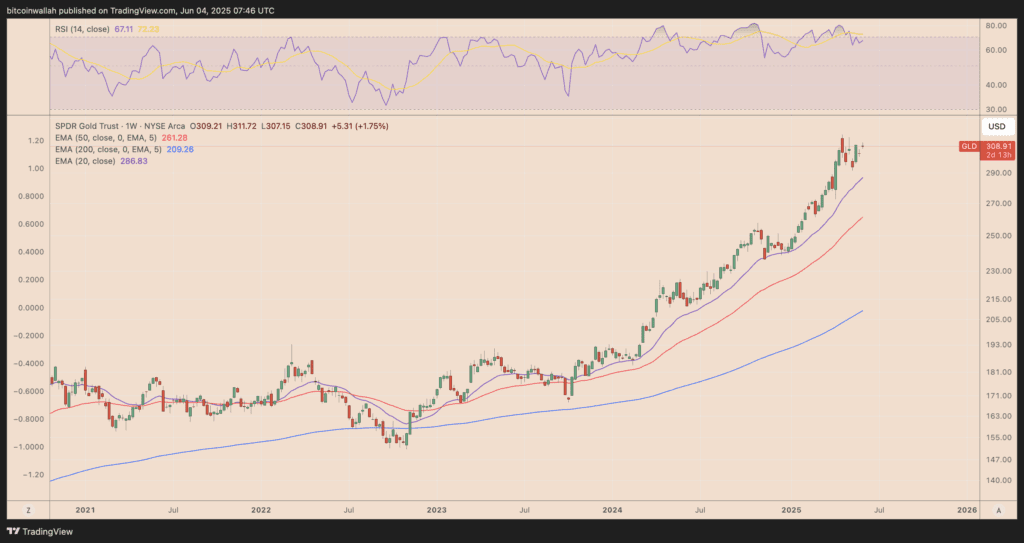
Task: Select the GLD price label tag
Action: click(x=968, y=146)
